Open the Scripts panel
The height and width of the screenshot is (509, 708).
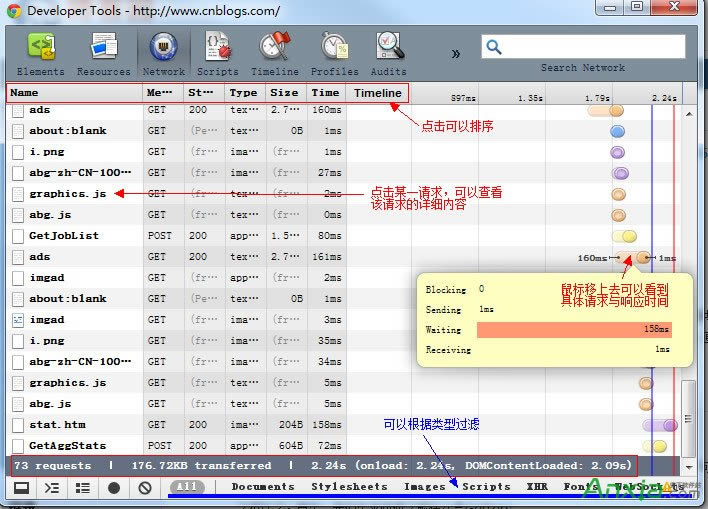pyautogui.click(x=218, y=54)
